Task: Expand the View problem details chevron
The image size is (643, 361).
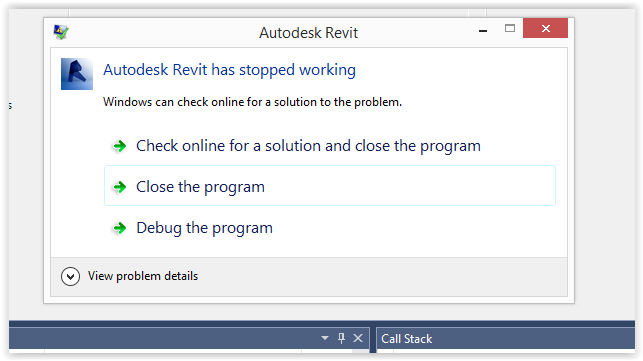Action: (x=71, y=276)
